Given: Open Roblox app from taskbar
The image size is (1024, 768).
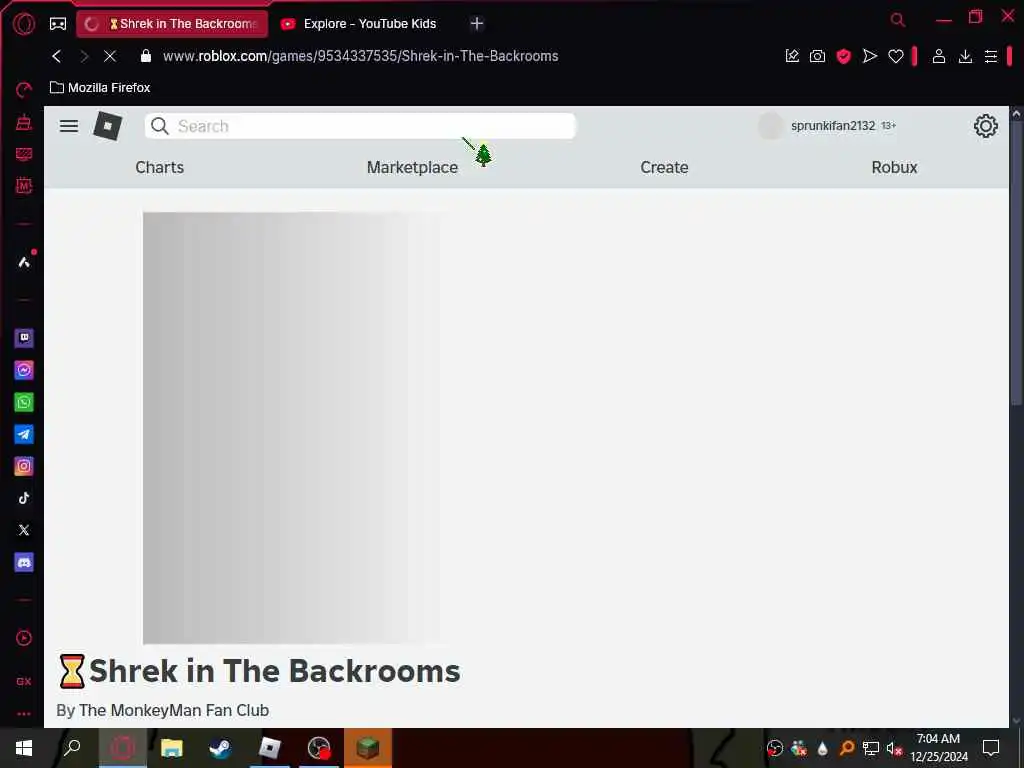Looking at the screenshot, I should (x=269, y=748).
